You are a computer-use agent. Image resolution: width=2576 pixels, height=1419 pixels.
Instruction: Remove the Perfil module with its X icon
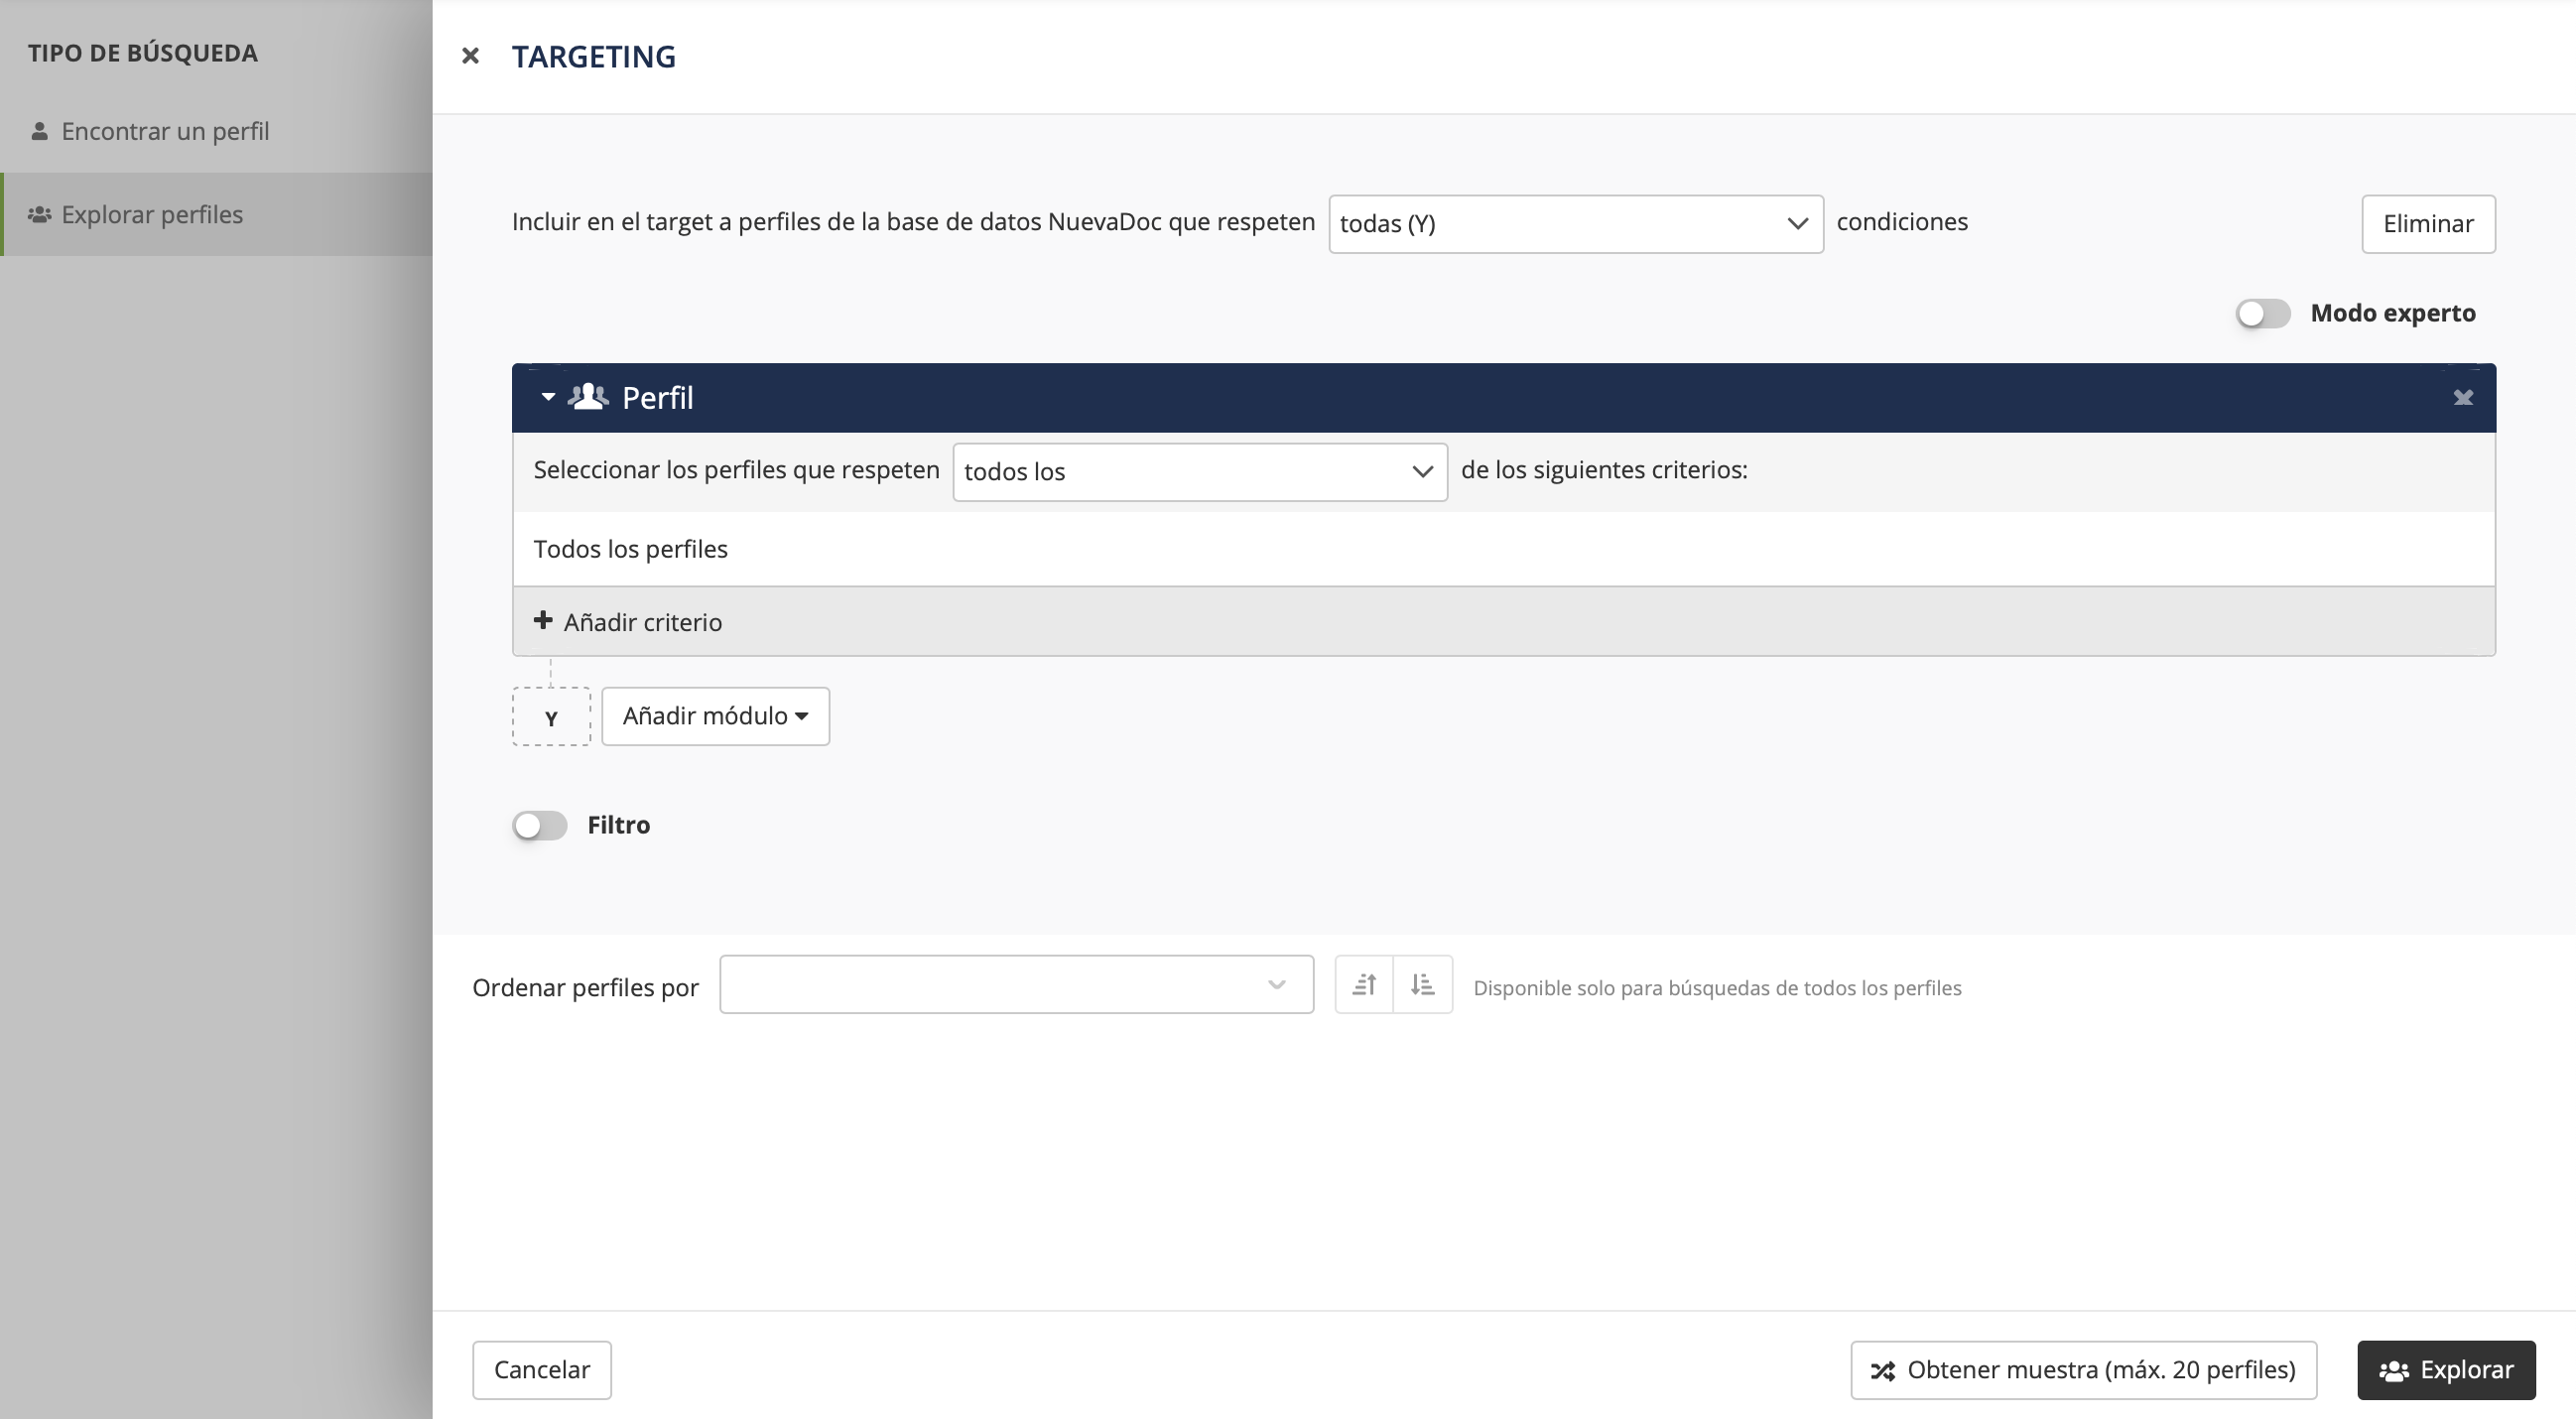[x=2463, y=398]
